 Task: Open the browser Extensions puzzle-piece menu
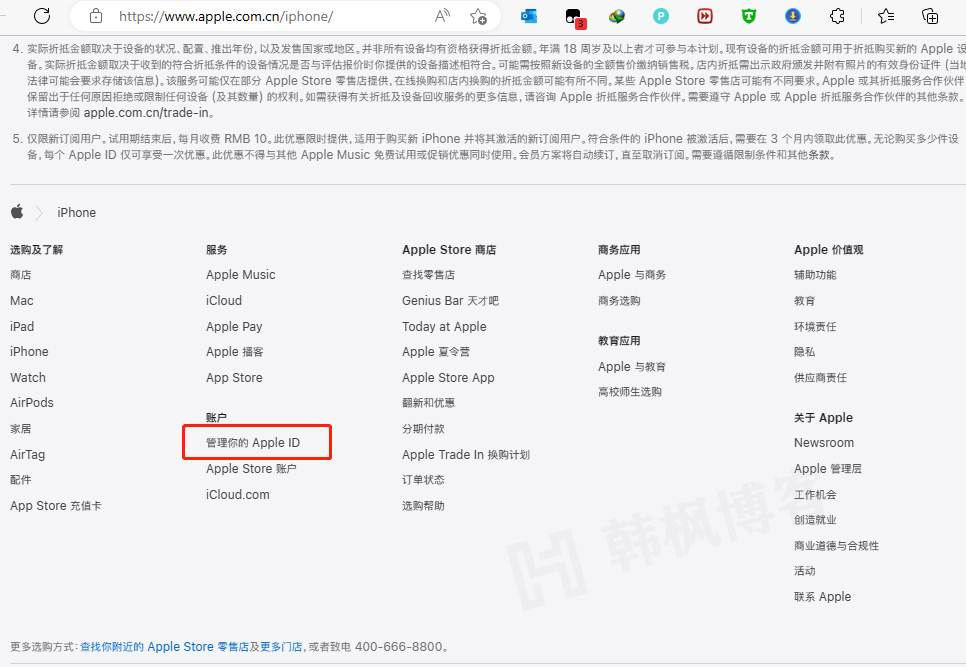[x=838, y=16]
